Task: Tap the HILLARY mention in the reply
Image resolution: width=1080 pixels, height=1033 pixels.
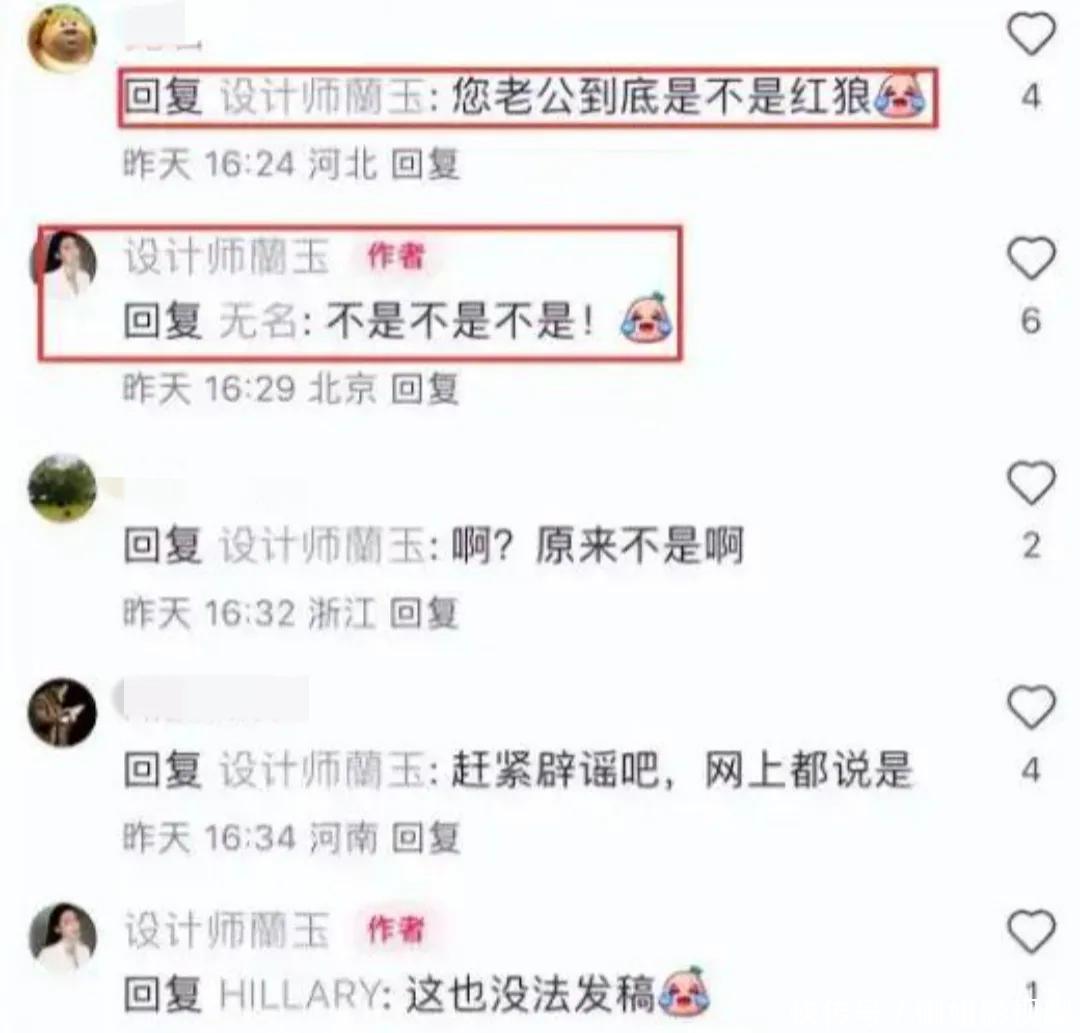Action: point(300,995)
